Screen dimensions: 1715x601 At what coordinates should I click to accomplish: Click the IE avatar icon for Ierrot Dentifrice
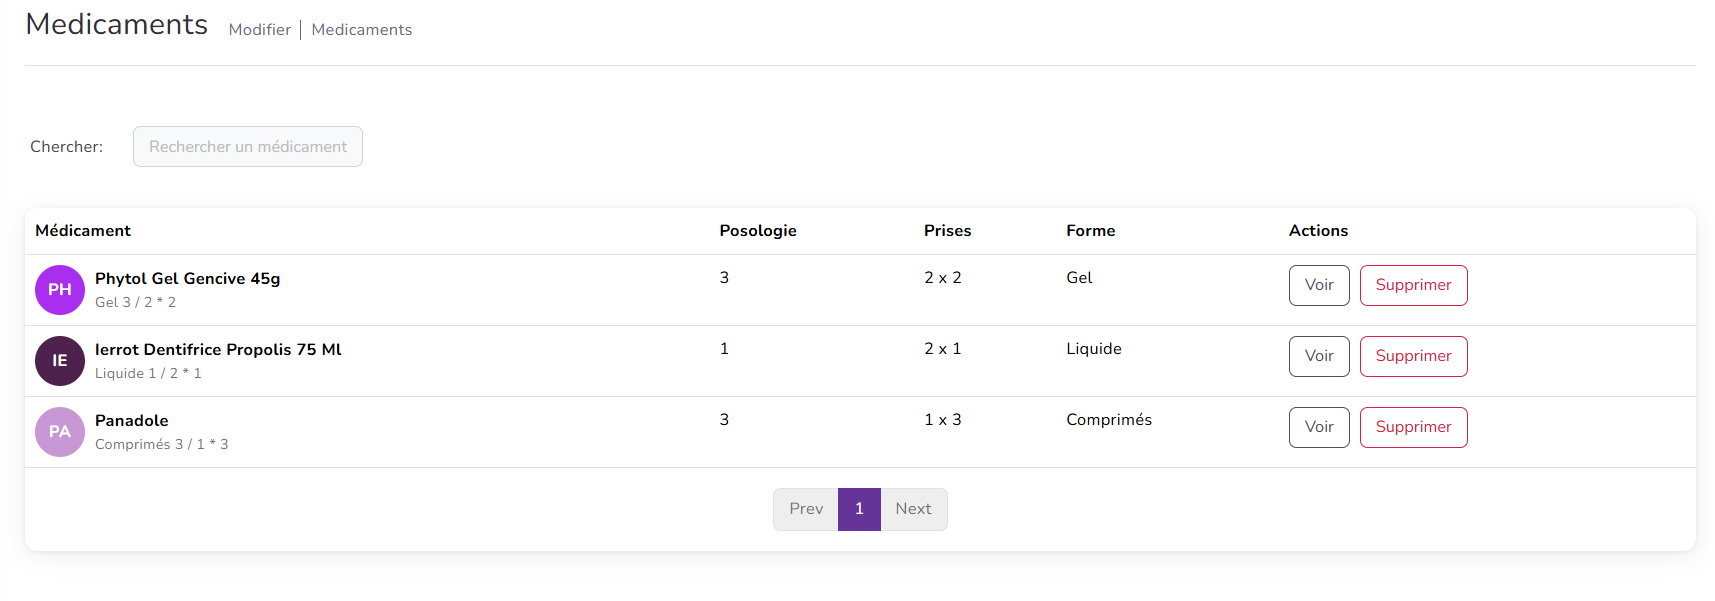pyautogui.click(x=60, y=361)
